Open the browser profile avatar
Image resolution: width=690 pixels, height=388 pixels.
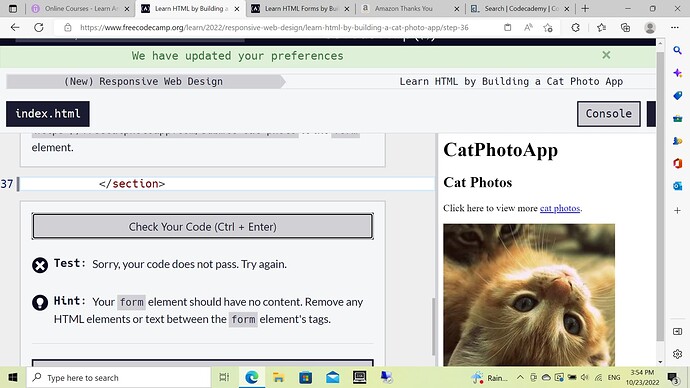(x=650, y=27)
